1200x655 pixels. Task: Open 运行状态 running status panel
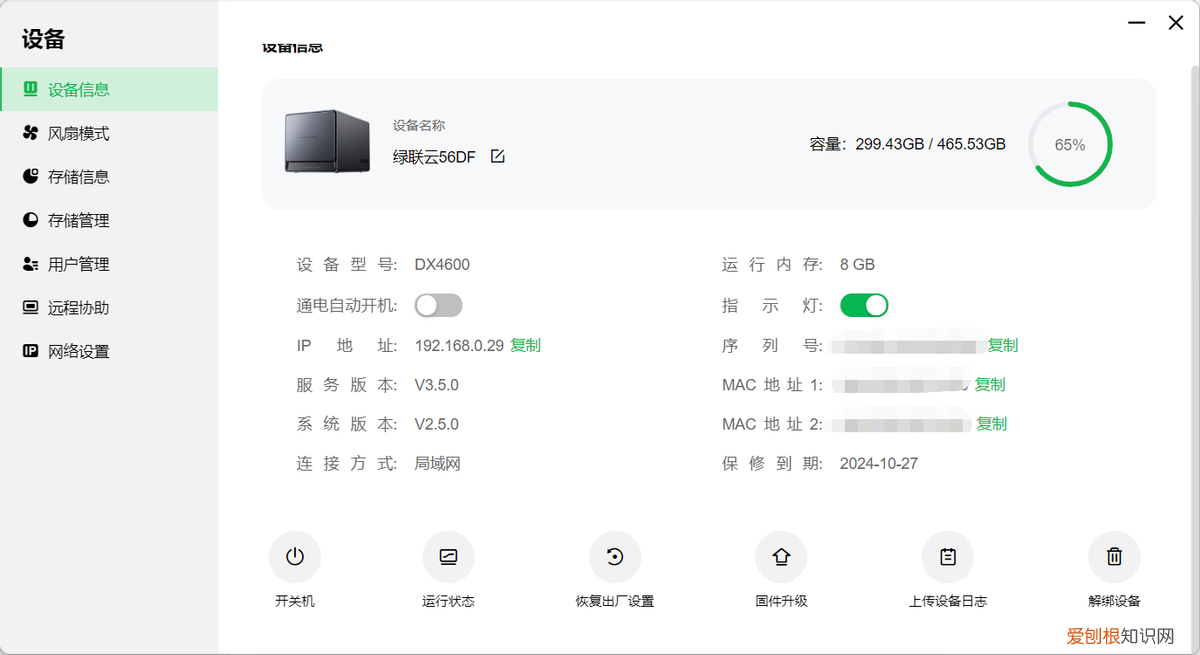tap(448, 557)
